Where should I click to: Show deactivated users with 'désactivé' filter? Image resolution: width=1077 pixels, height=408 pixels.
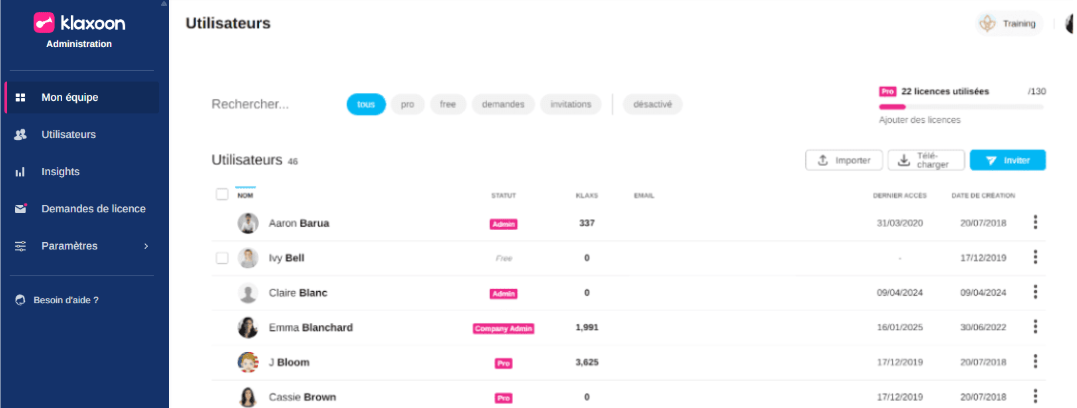click(x=652, y=104)
